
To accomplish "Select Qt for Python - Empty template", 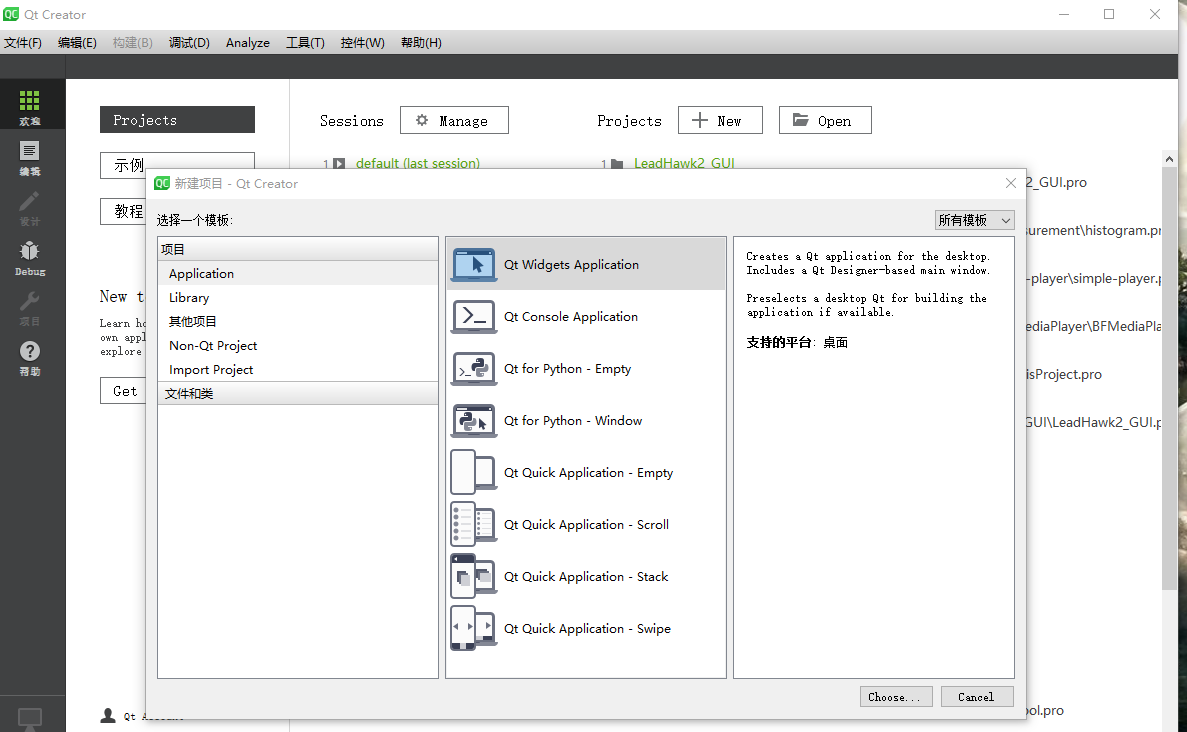I will pyautogui.click(x=585, y=369).
